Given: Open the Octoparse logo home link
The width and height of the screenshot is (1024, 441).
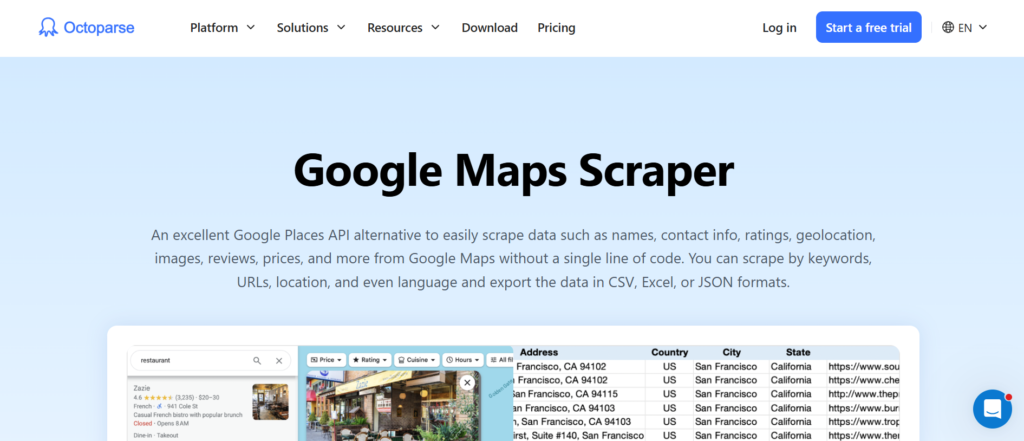Looking at the screenshot, I should tap(86, 27).
